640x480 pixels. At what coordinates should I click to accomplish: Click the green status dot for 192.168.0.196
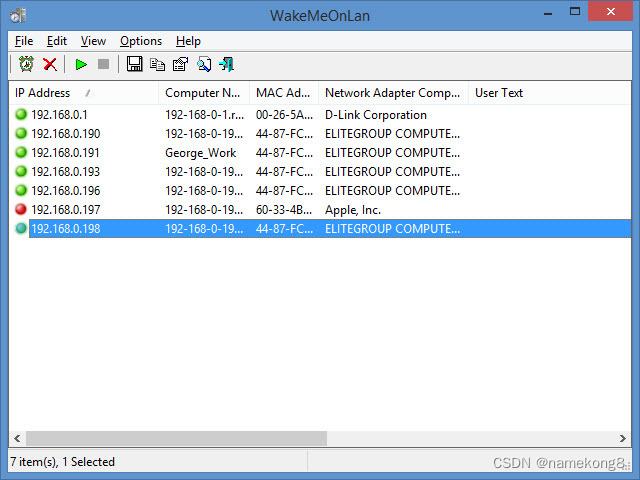21,190
